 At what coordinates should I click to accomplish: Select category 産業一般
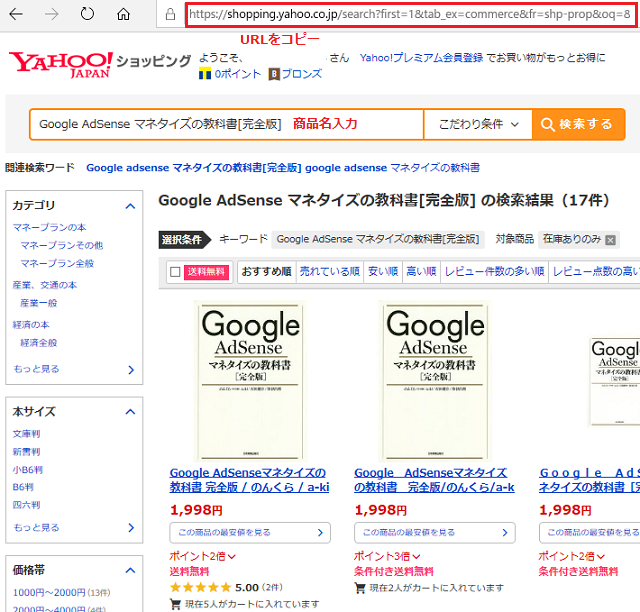pos(39,303)
